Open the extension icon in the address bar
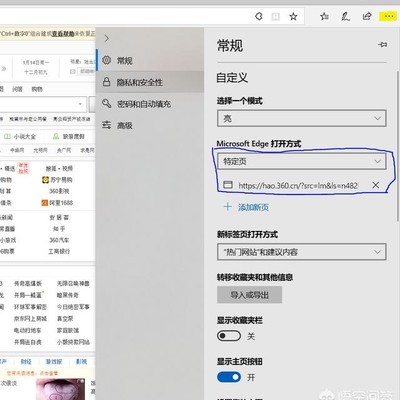 [259, 16]
